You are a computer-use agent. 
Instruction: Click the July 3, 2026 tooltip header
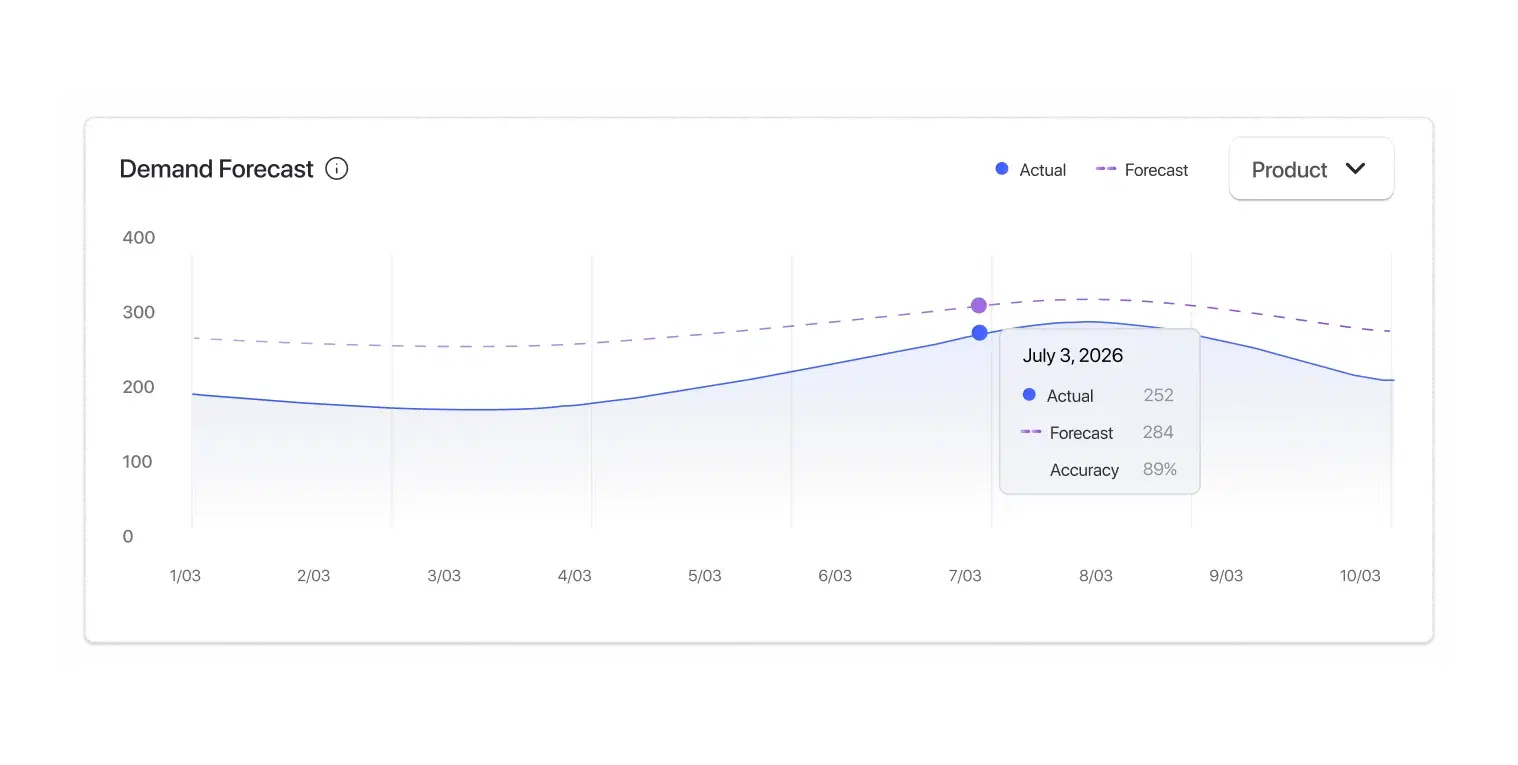click(x=1072, y=355)
